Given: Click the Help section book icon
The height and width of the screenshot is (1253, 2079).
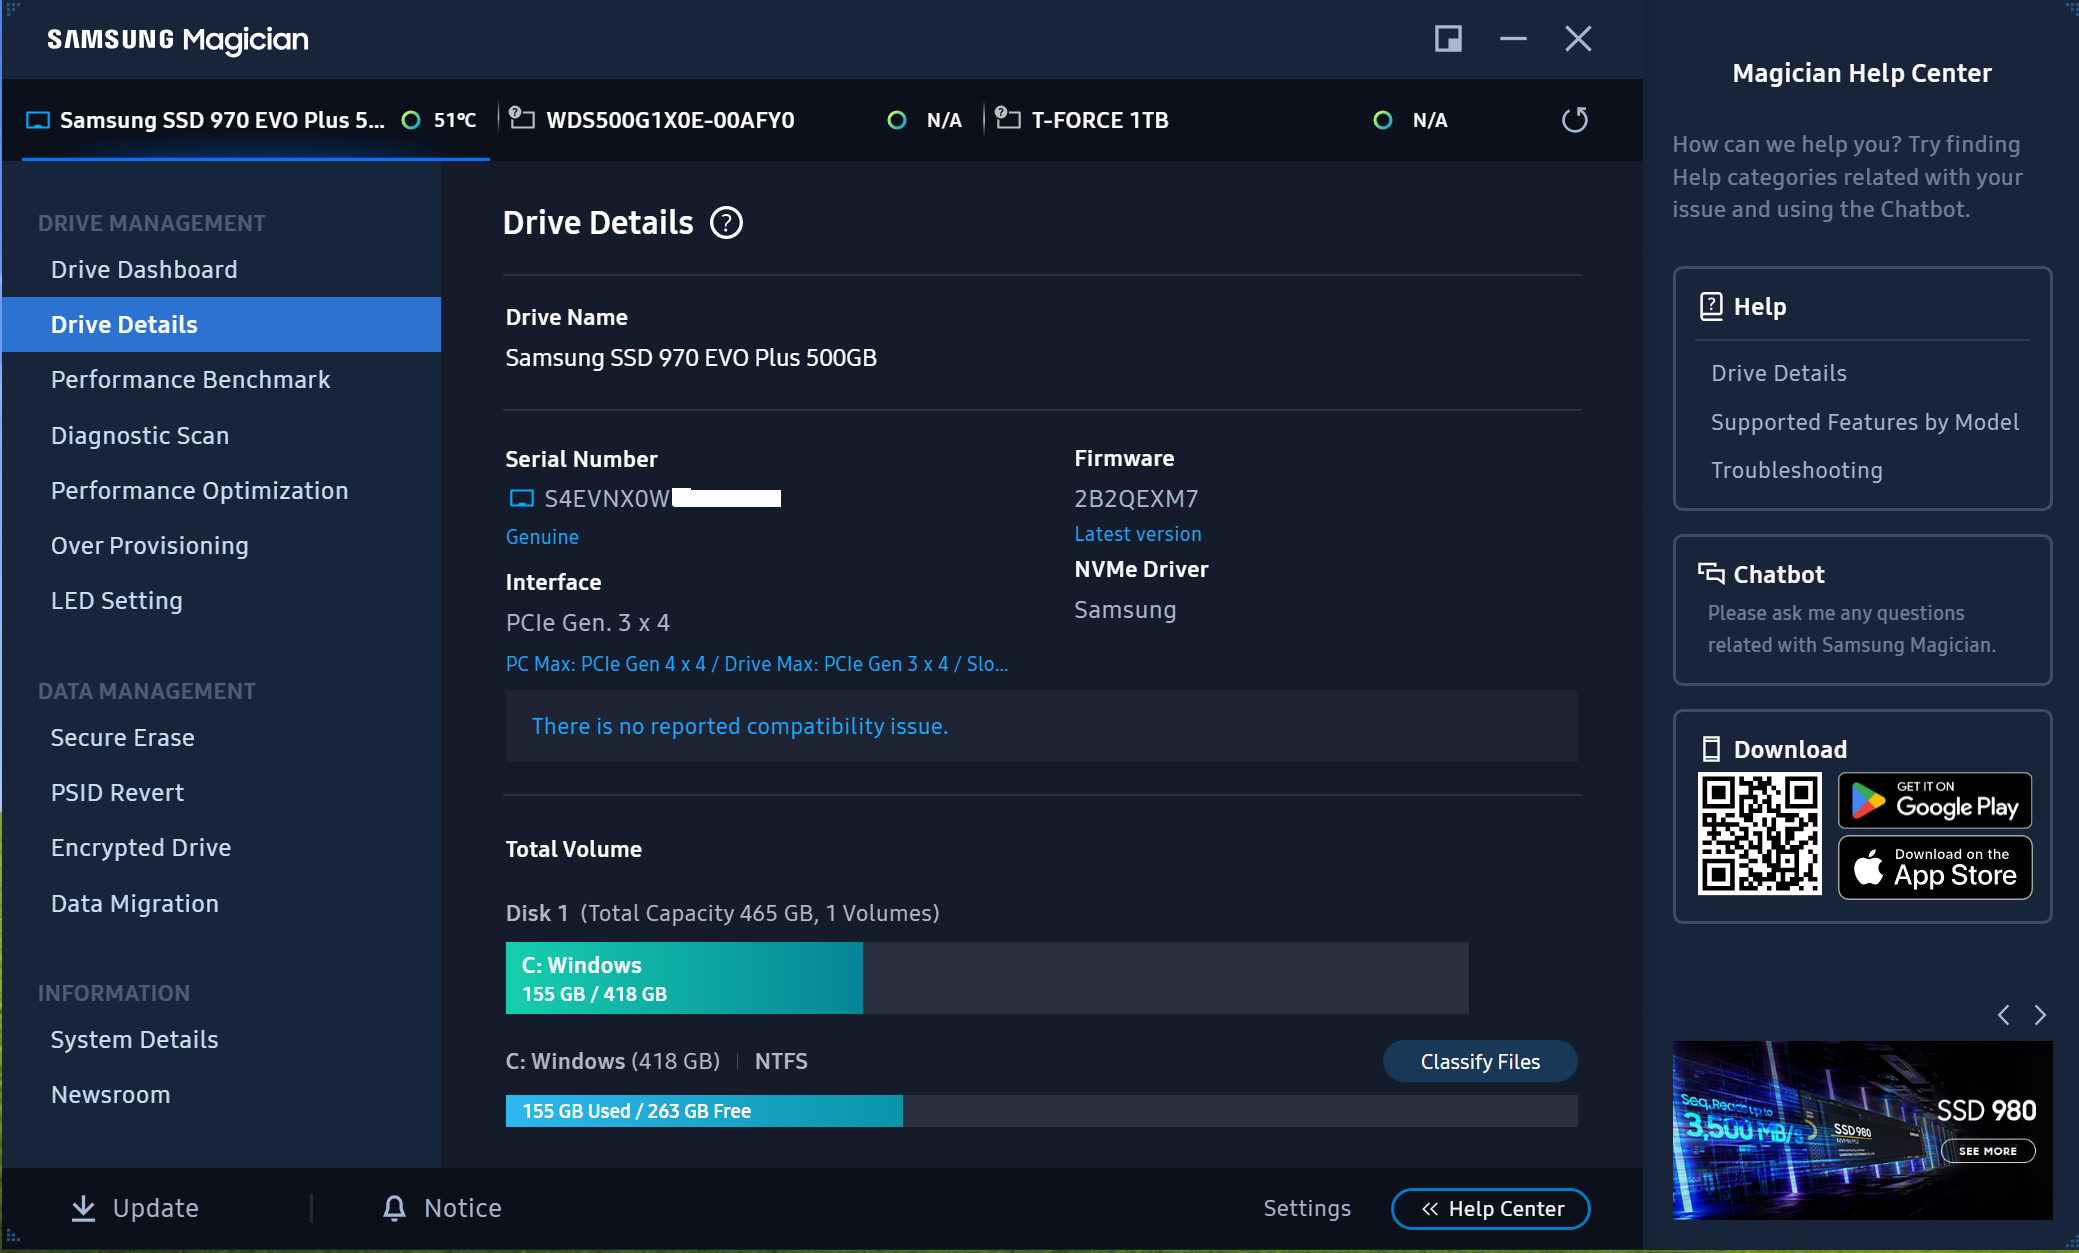Looking at the screenshot, I should (x=1711, y=306).
